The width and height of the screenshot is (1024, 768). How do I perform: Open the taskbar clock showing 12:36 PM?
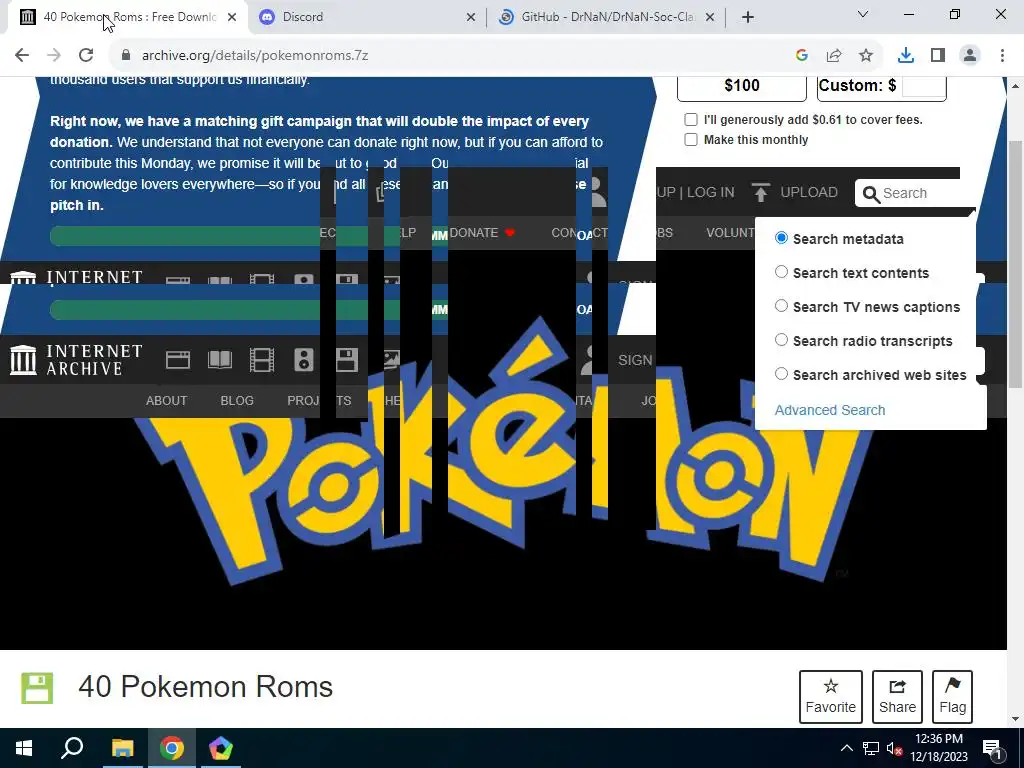pos(938,748)
